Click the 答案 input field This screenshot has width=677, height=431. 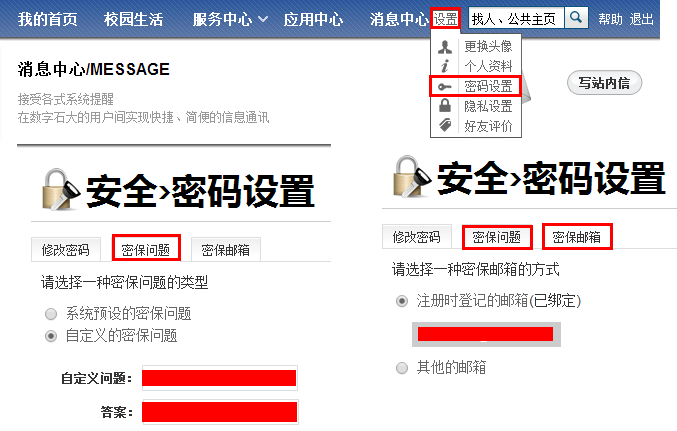point(220,412)
